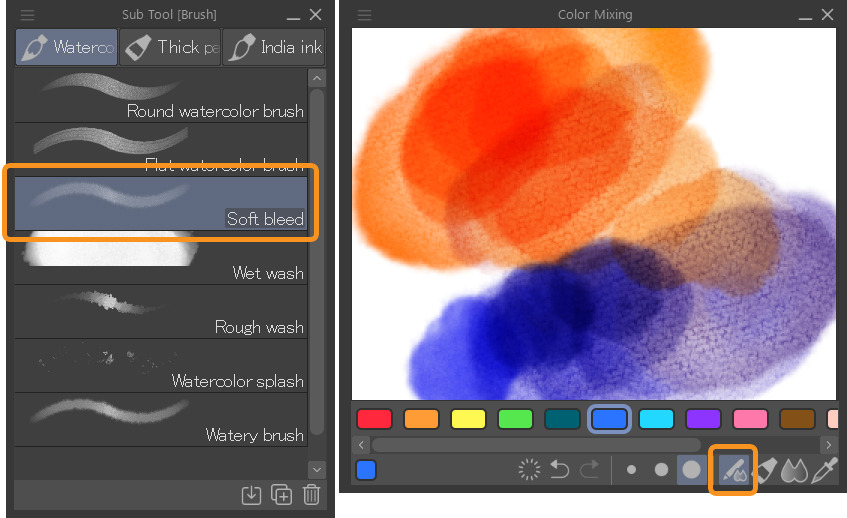Choose the large brush size dot
This screenshot has height=518, width=847.
tap(691, 470)
